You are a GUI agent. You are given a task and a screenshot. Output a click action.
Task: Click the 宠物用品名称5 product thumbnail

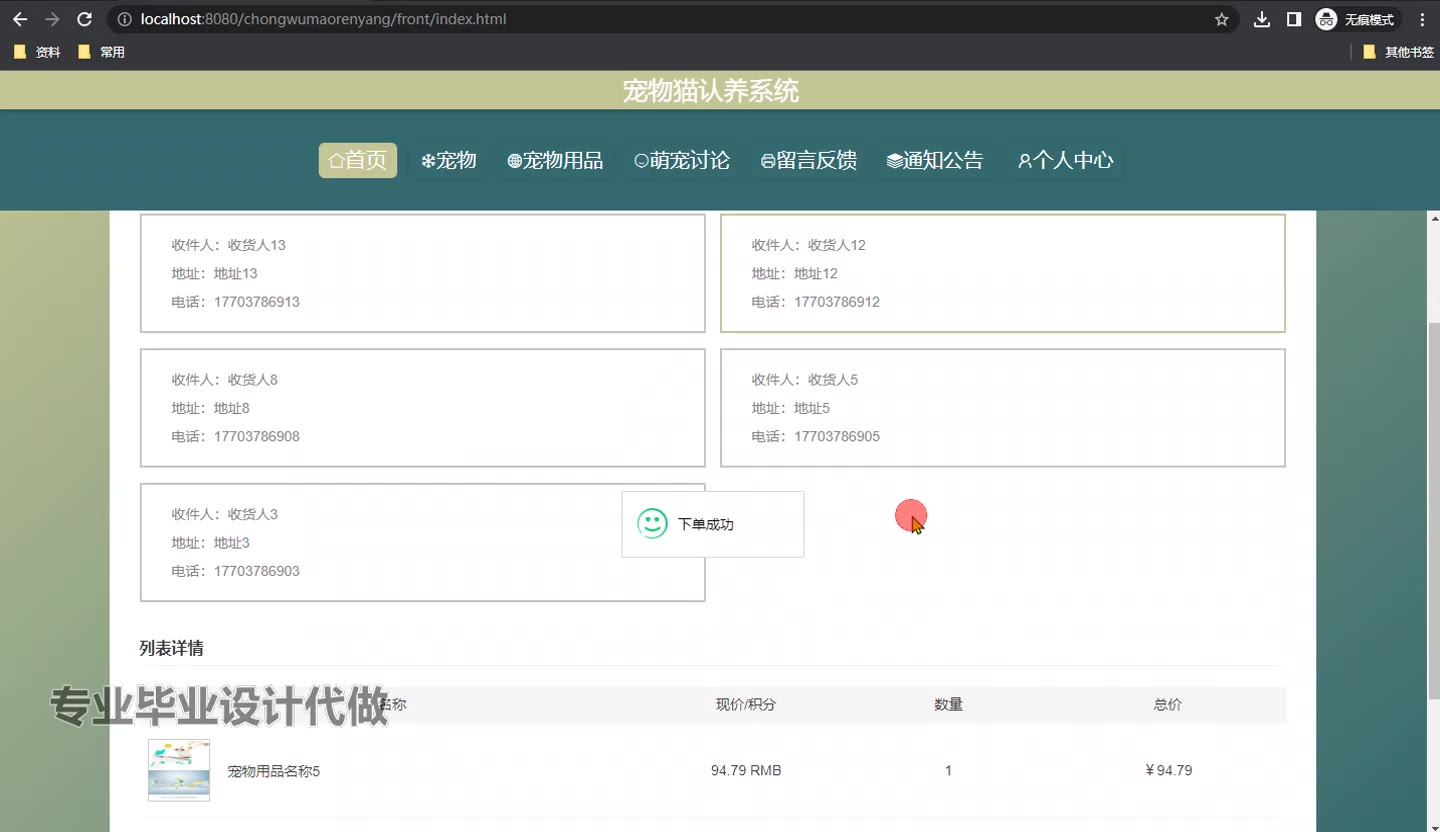pyautogui.click(x=179, y=770)
